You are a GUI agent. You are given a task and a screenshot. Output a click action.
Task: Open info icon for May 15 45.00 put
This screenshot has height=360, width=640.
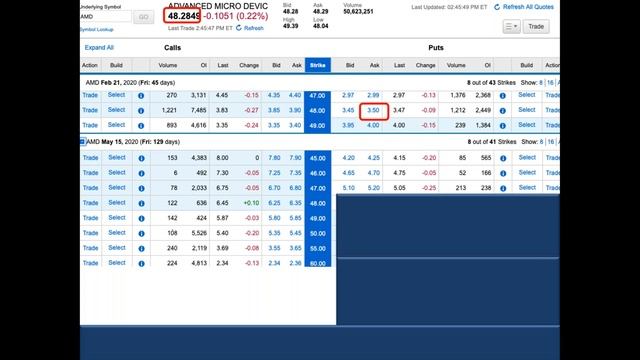click(x=503, y=158)
